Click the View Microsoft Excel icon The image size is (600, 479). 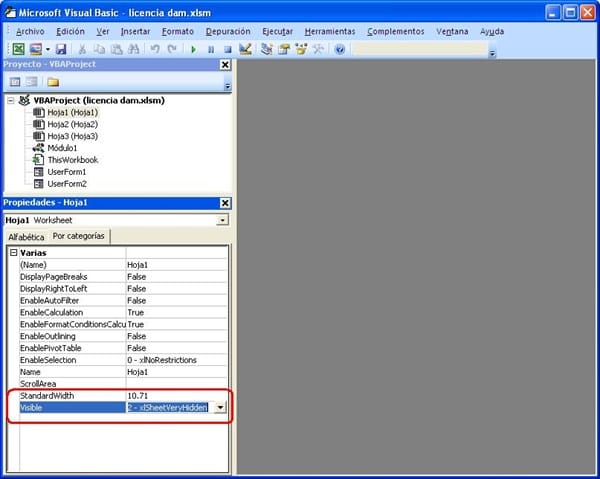(x=18, y=49)
